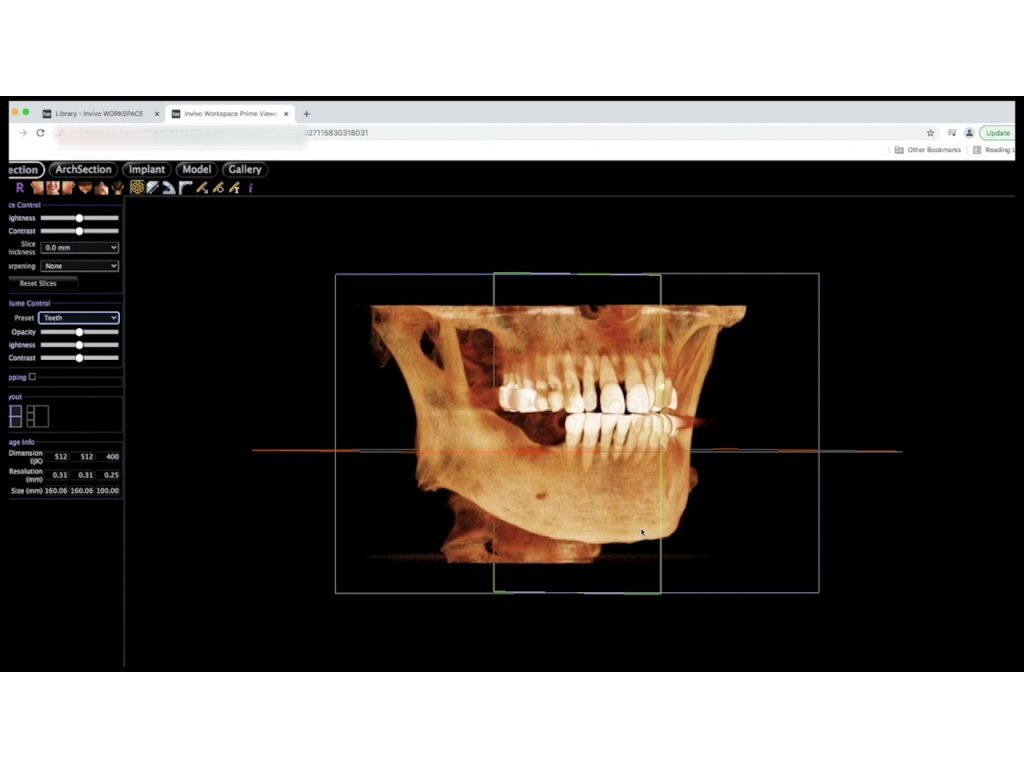Click the purple info icon in toolbar

click(250, 188)
